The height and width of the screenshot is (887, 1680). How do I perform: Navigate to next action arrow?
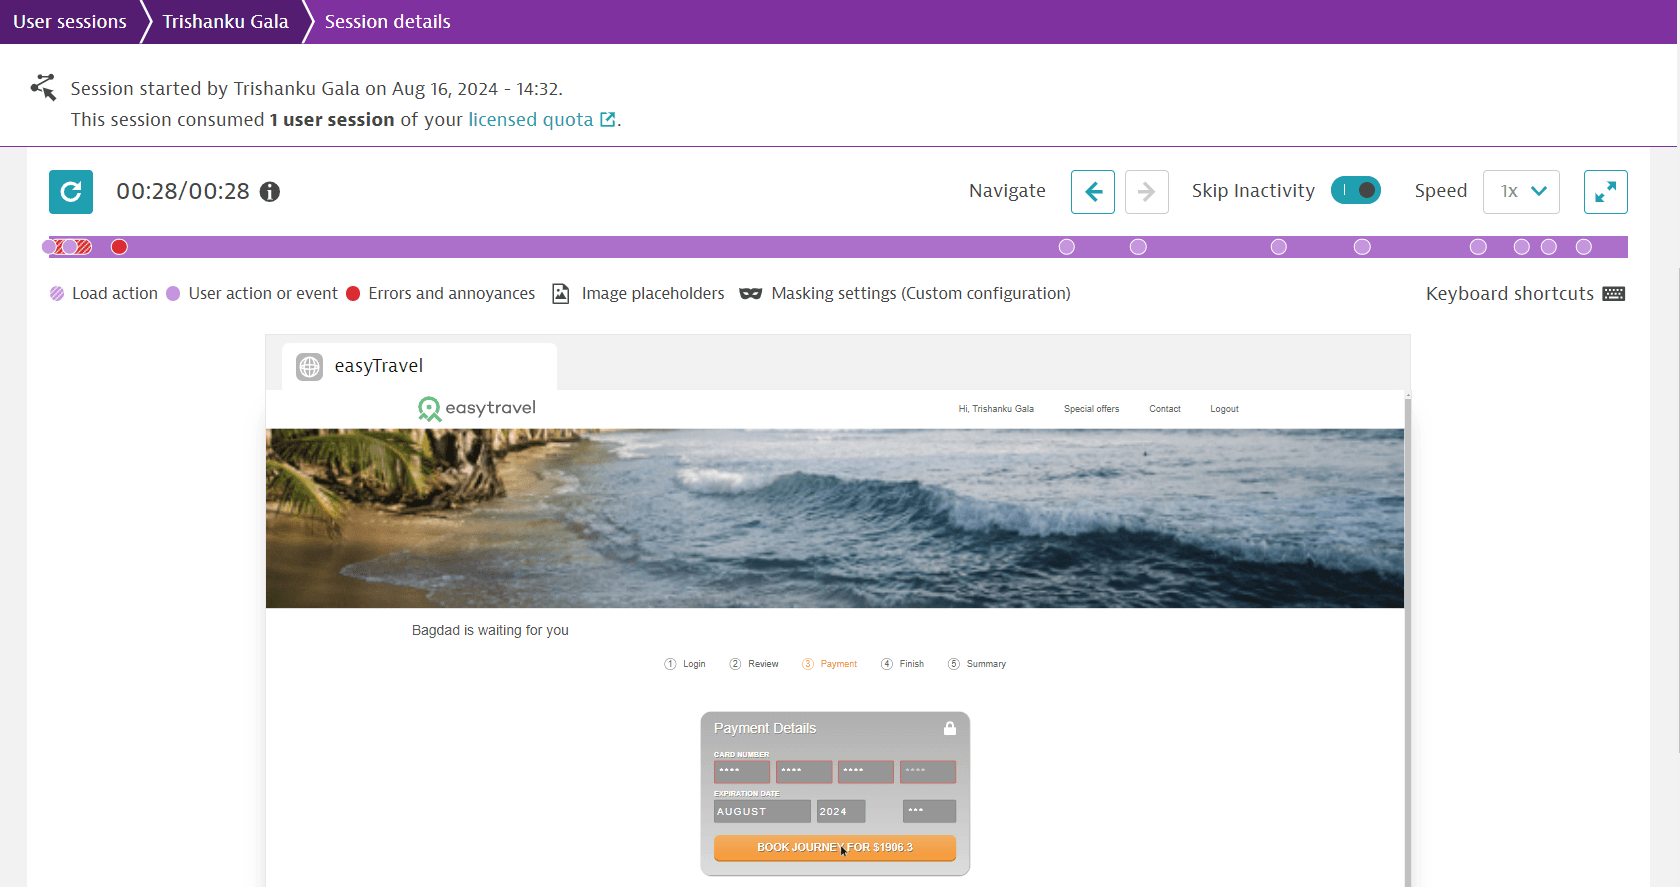pyautogui.click(x=1147, y=192)
